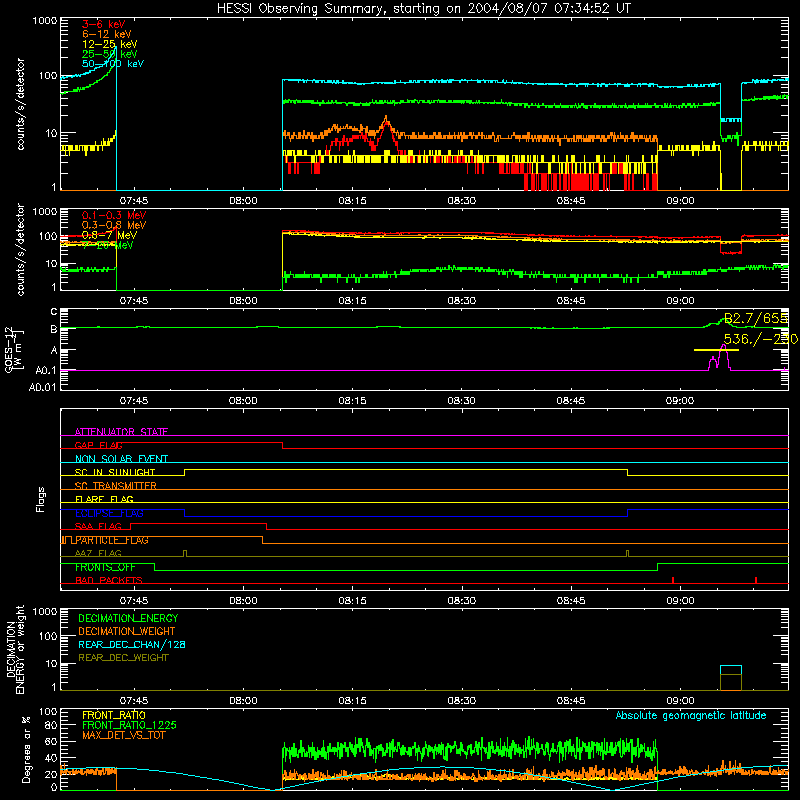Click the Absolute geomagnetic latitude label

691,715
